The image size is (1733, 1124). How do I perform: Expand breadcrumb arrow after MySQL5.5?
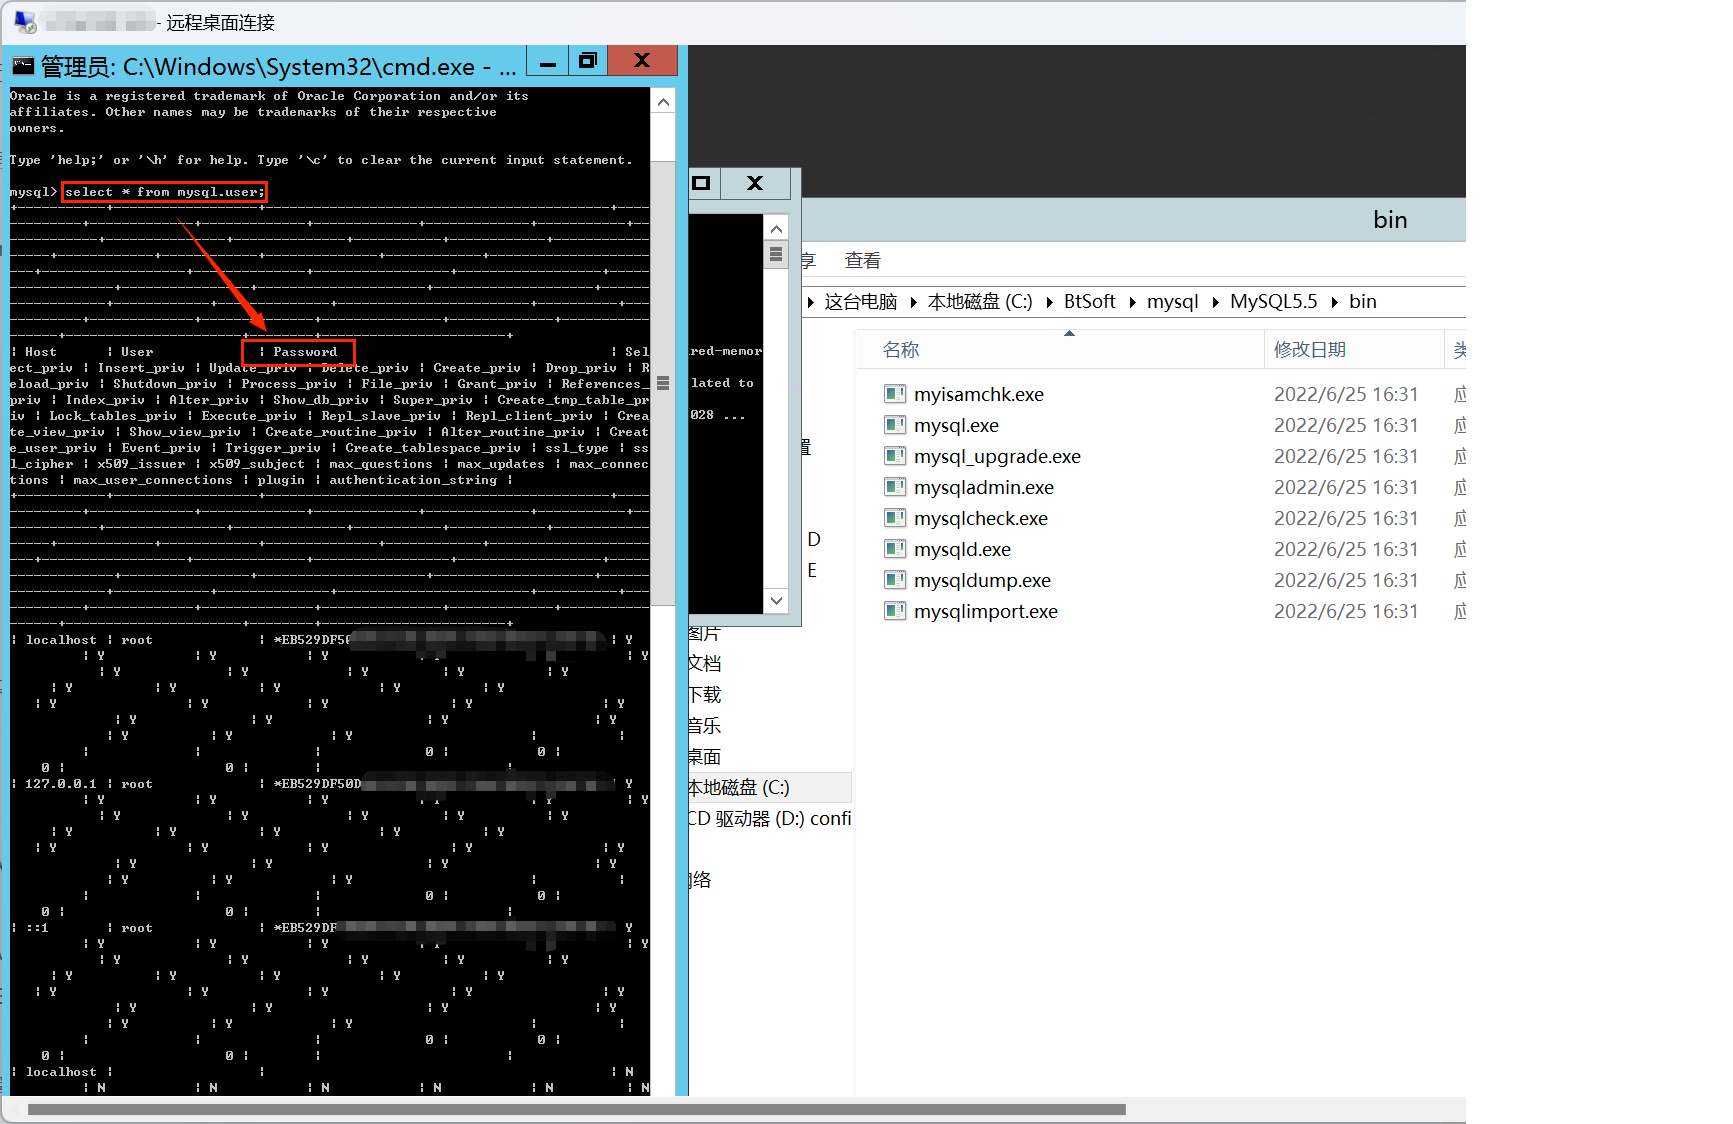tap(1334, 302)
